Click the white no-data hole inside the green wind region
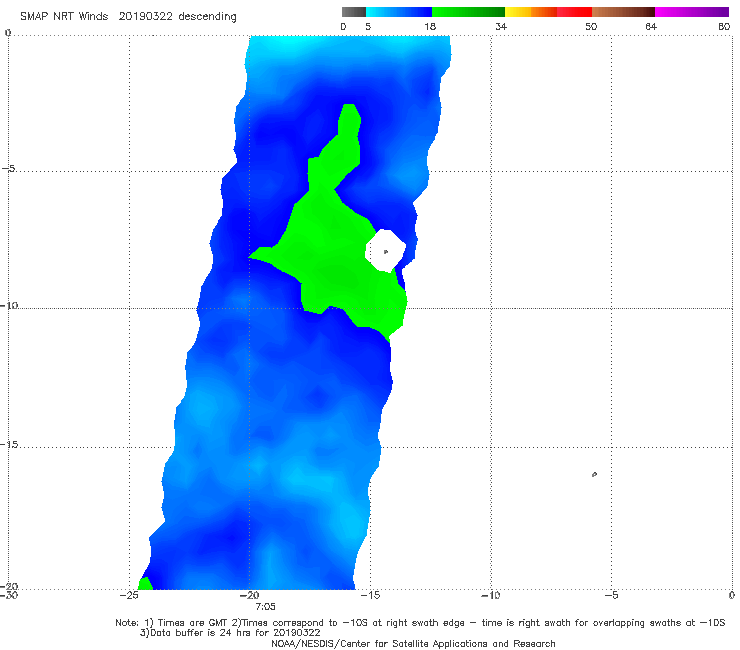 (385, 251)
